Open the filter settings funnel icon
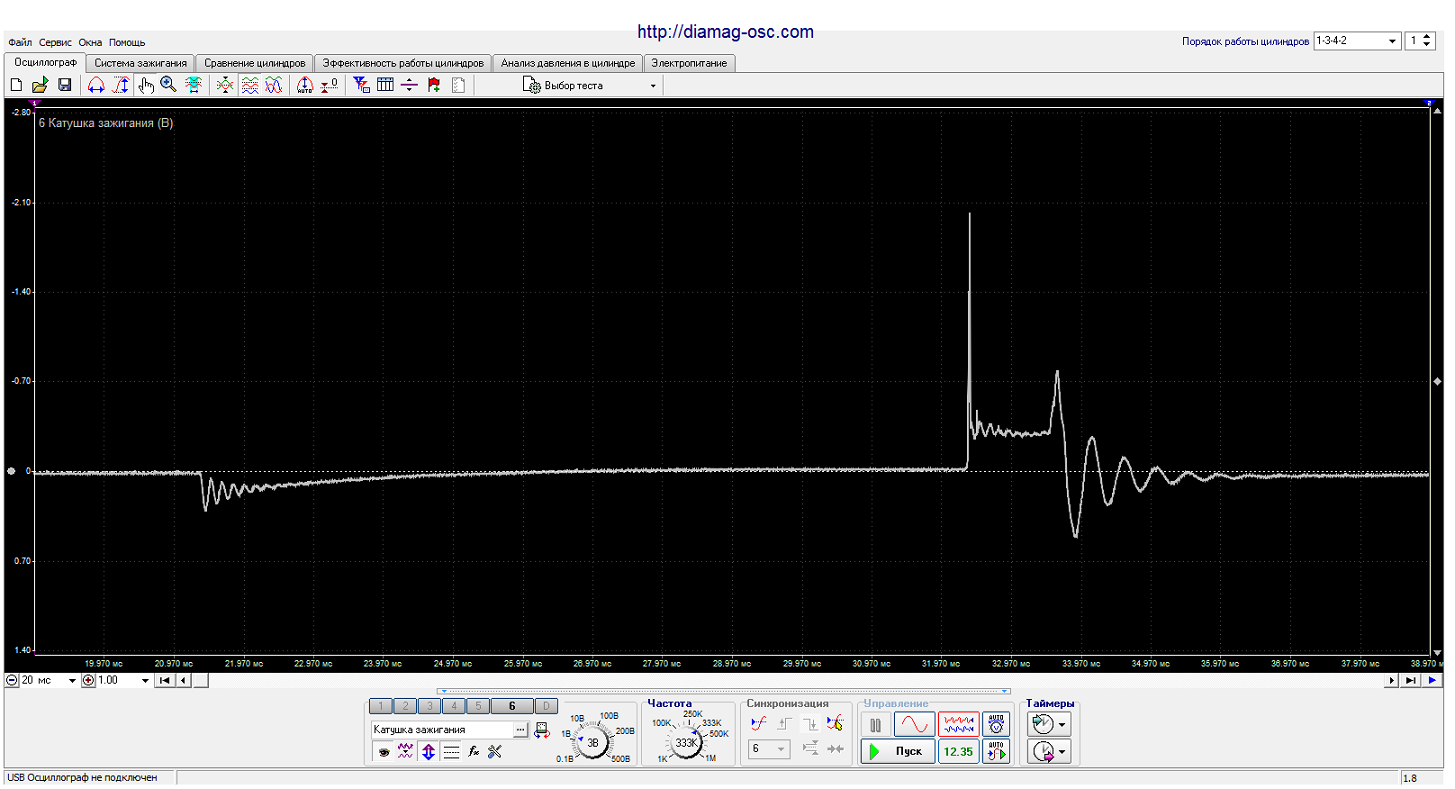Image resolution: width=1455 pixels, height=789 pixels. (x=362, y=86)
